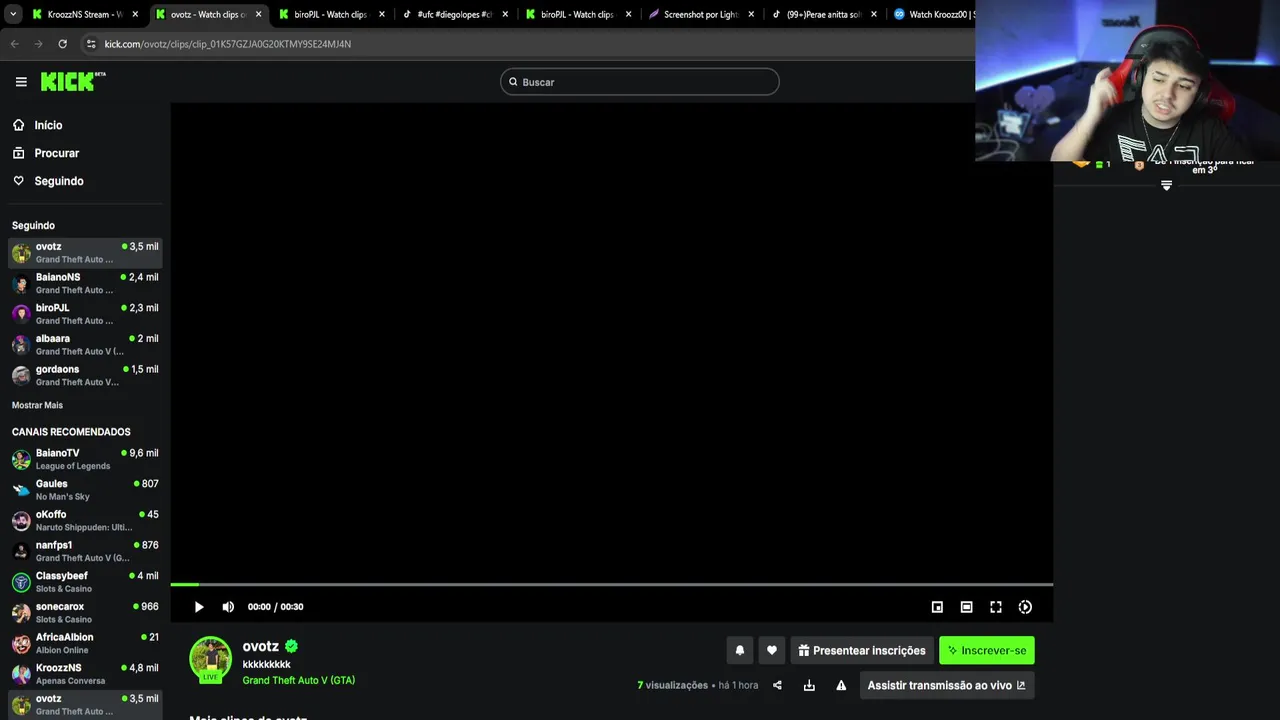
Task: Open nanfps1 recommended channel
Action: point(85,551)
